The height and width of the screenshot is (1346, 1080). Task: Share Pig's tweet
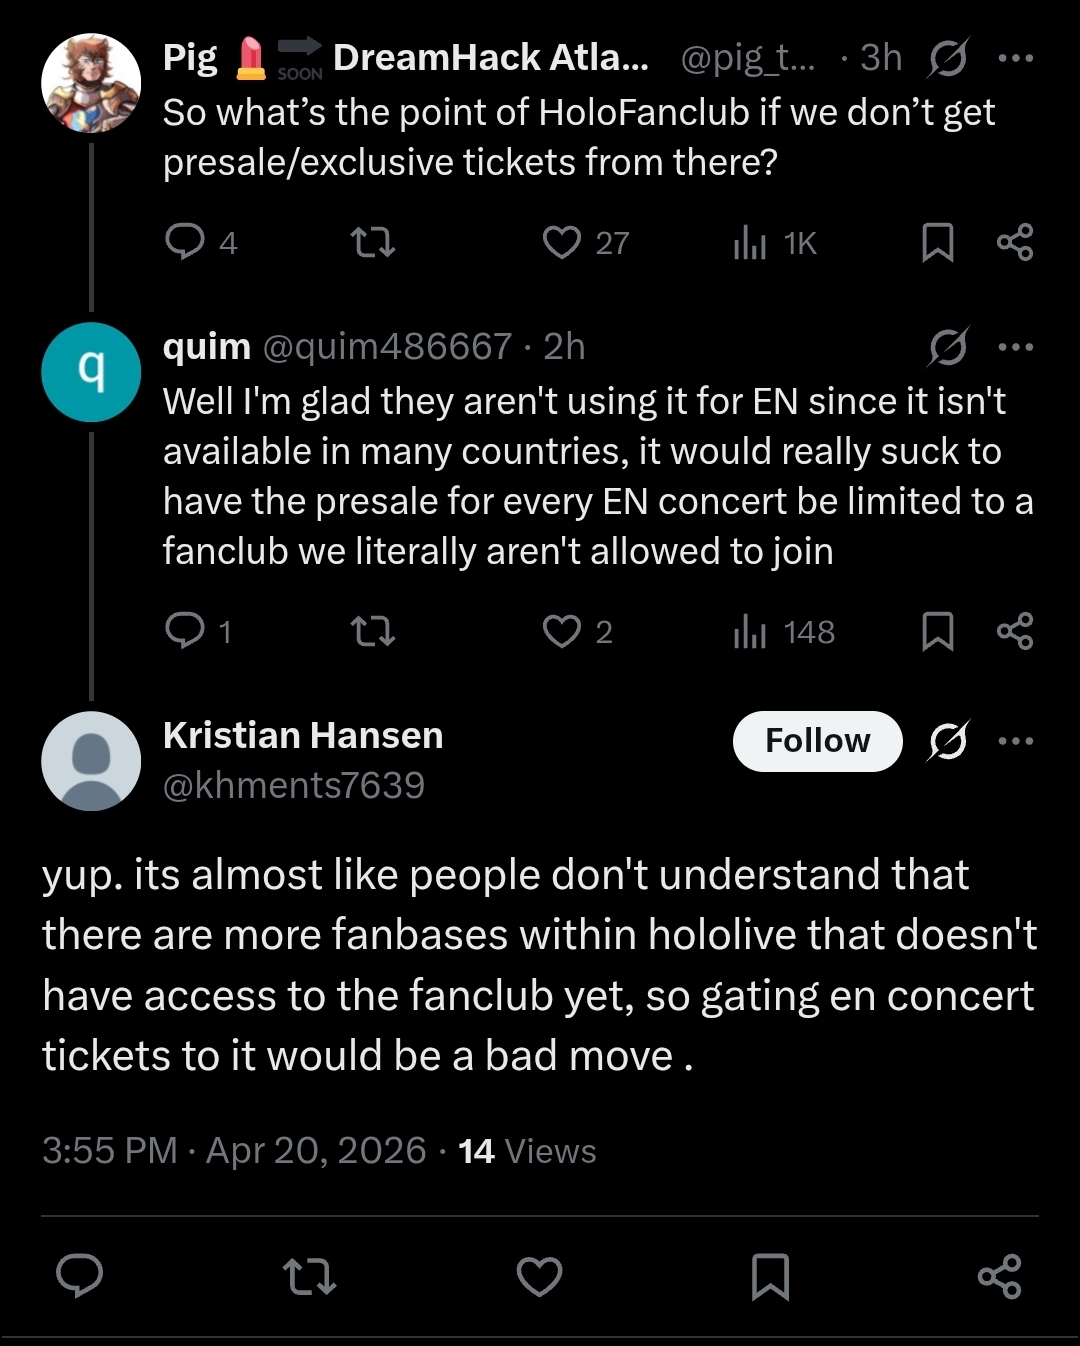[1015, 242]
